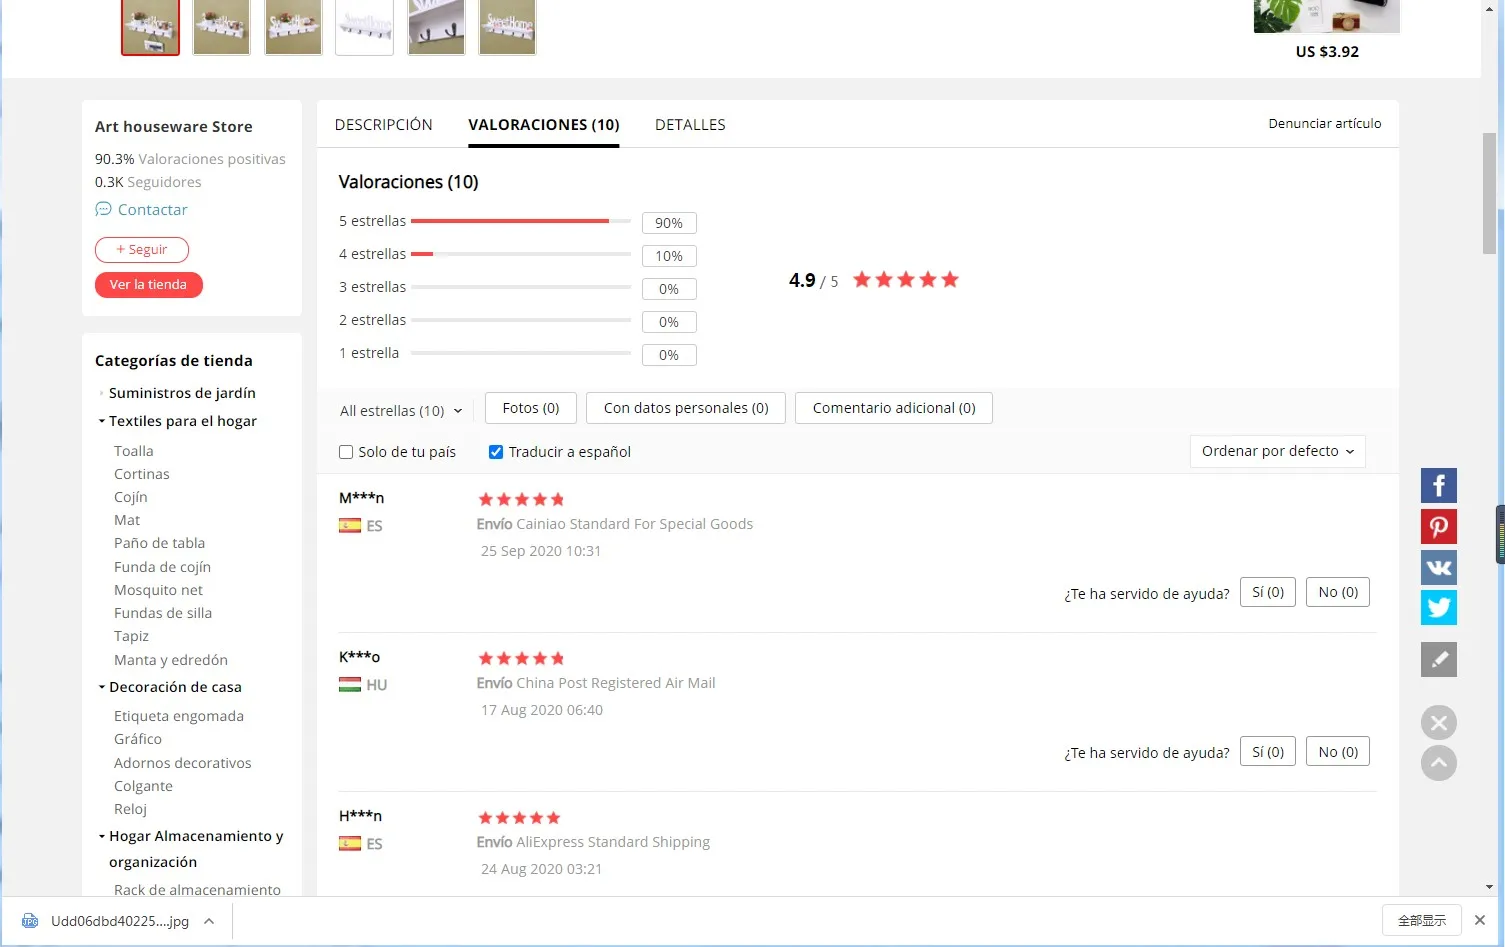Click the 4 estrellas rating bar

521,254
